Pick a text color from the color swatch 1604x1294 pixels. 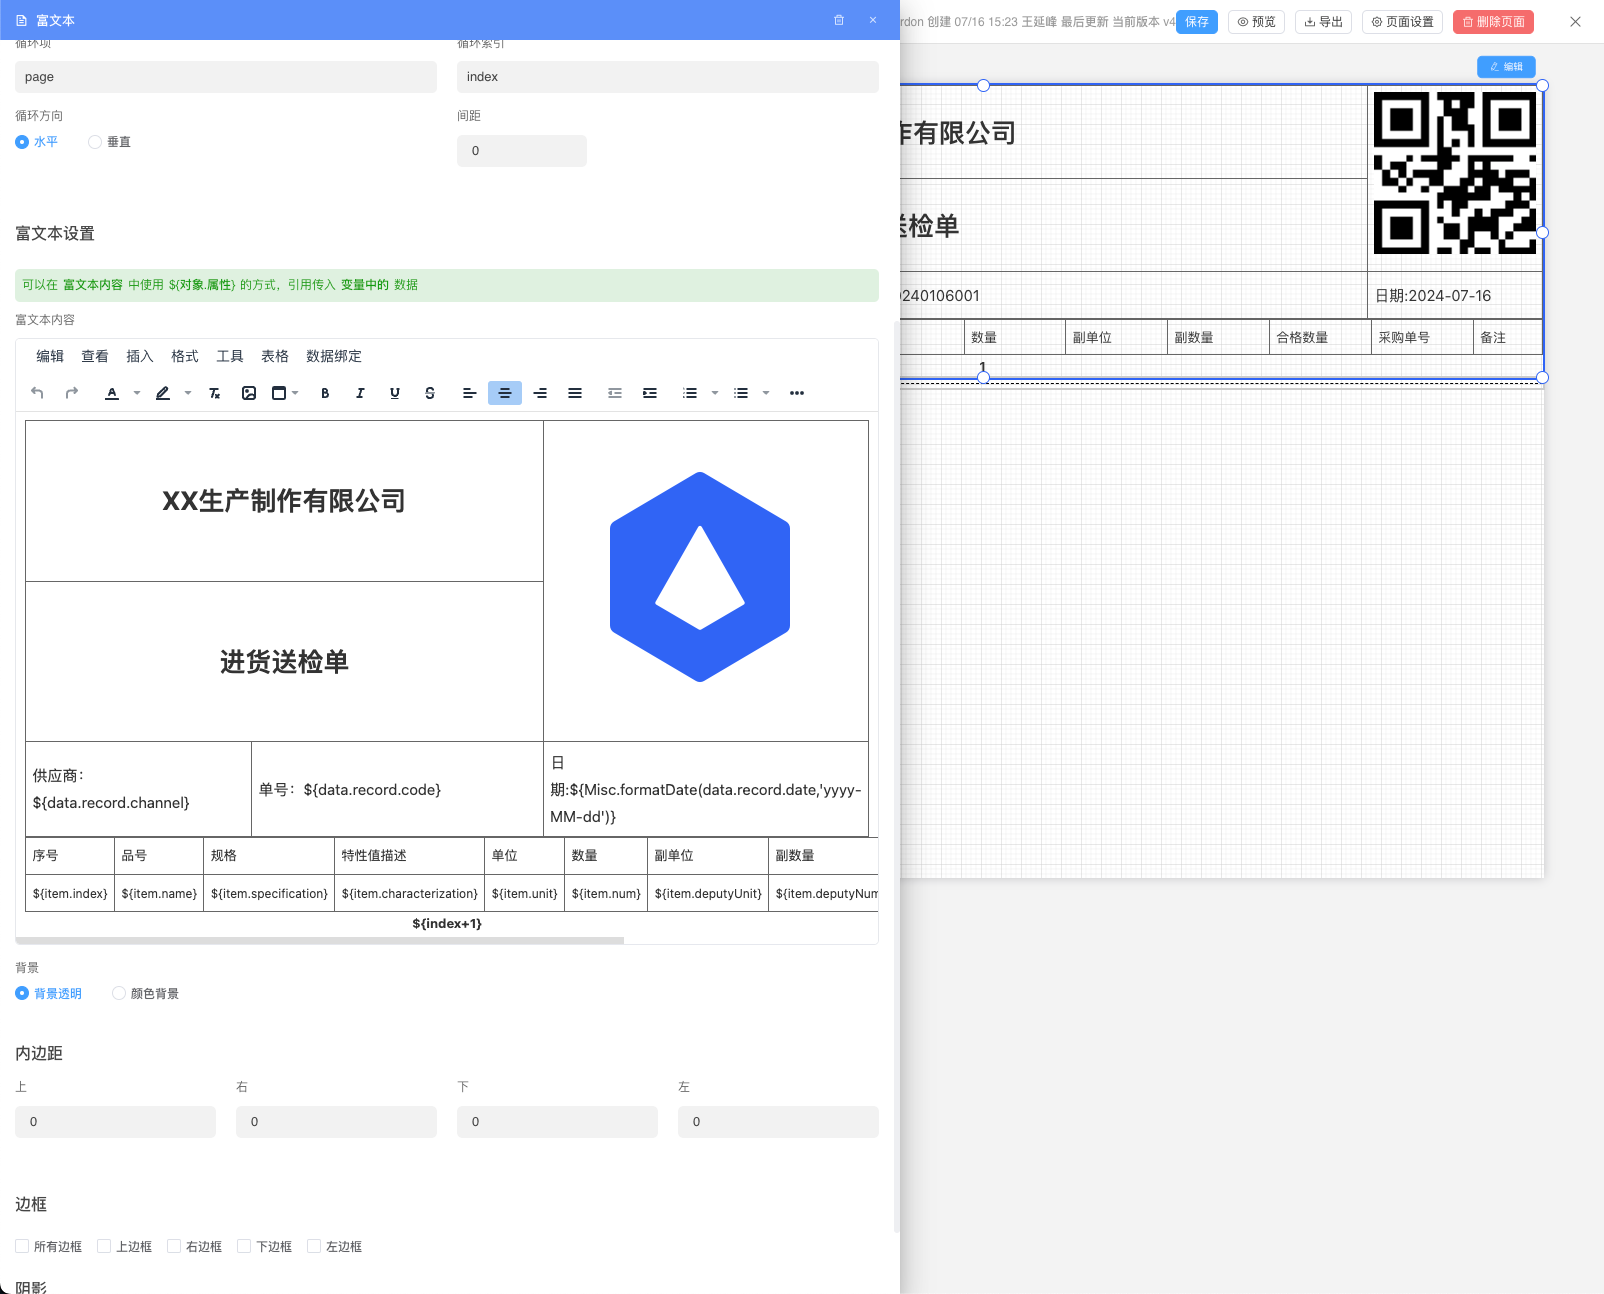coord(112,392)
